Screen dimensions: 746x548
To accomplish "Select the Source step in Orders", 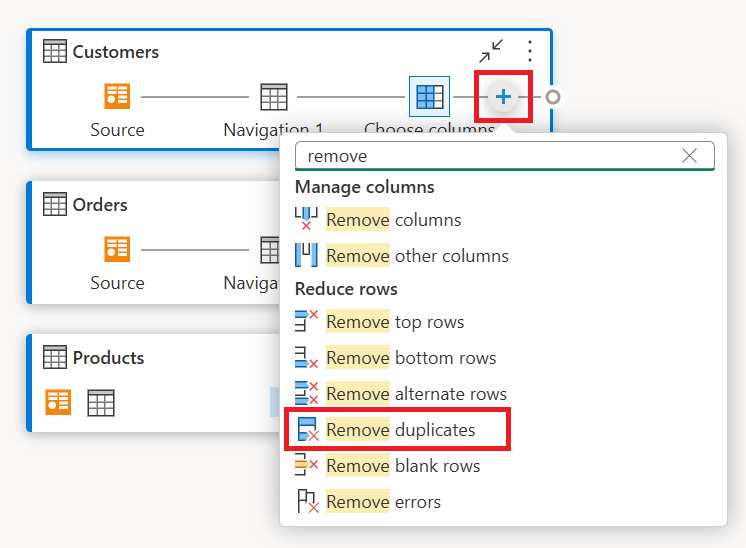I will pos(117,249).
